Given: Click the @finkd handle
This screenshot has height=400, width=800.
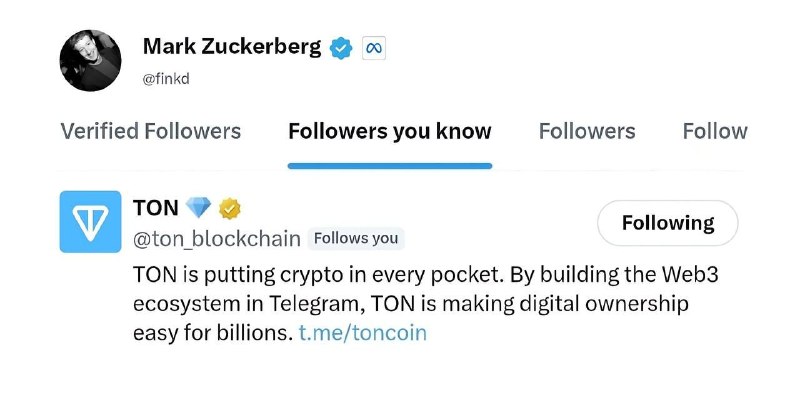Looking at the screenshot, I should 166,80.
